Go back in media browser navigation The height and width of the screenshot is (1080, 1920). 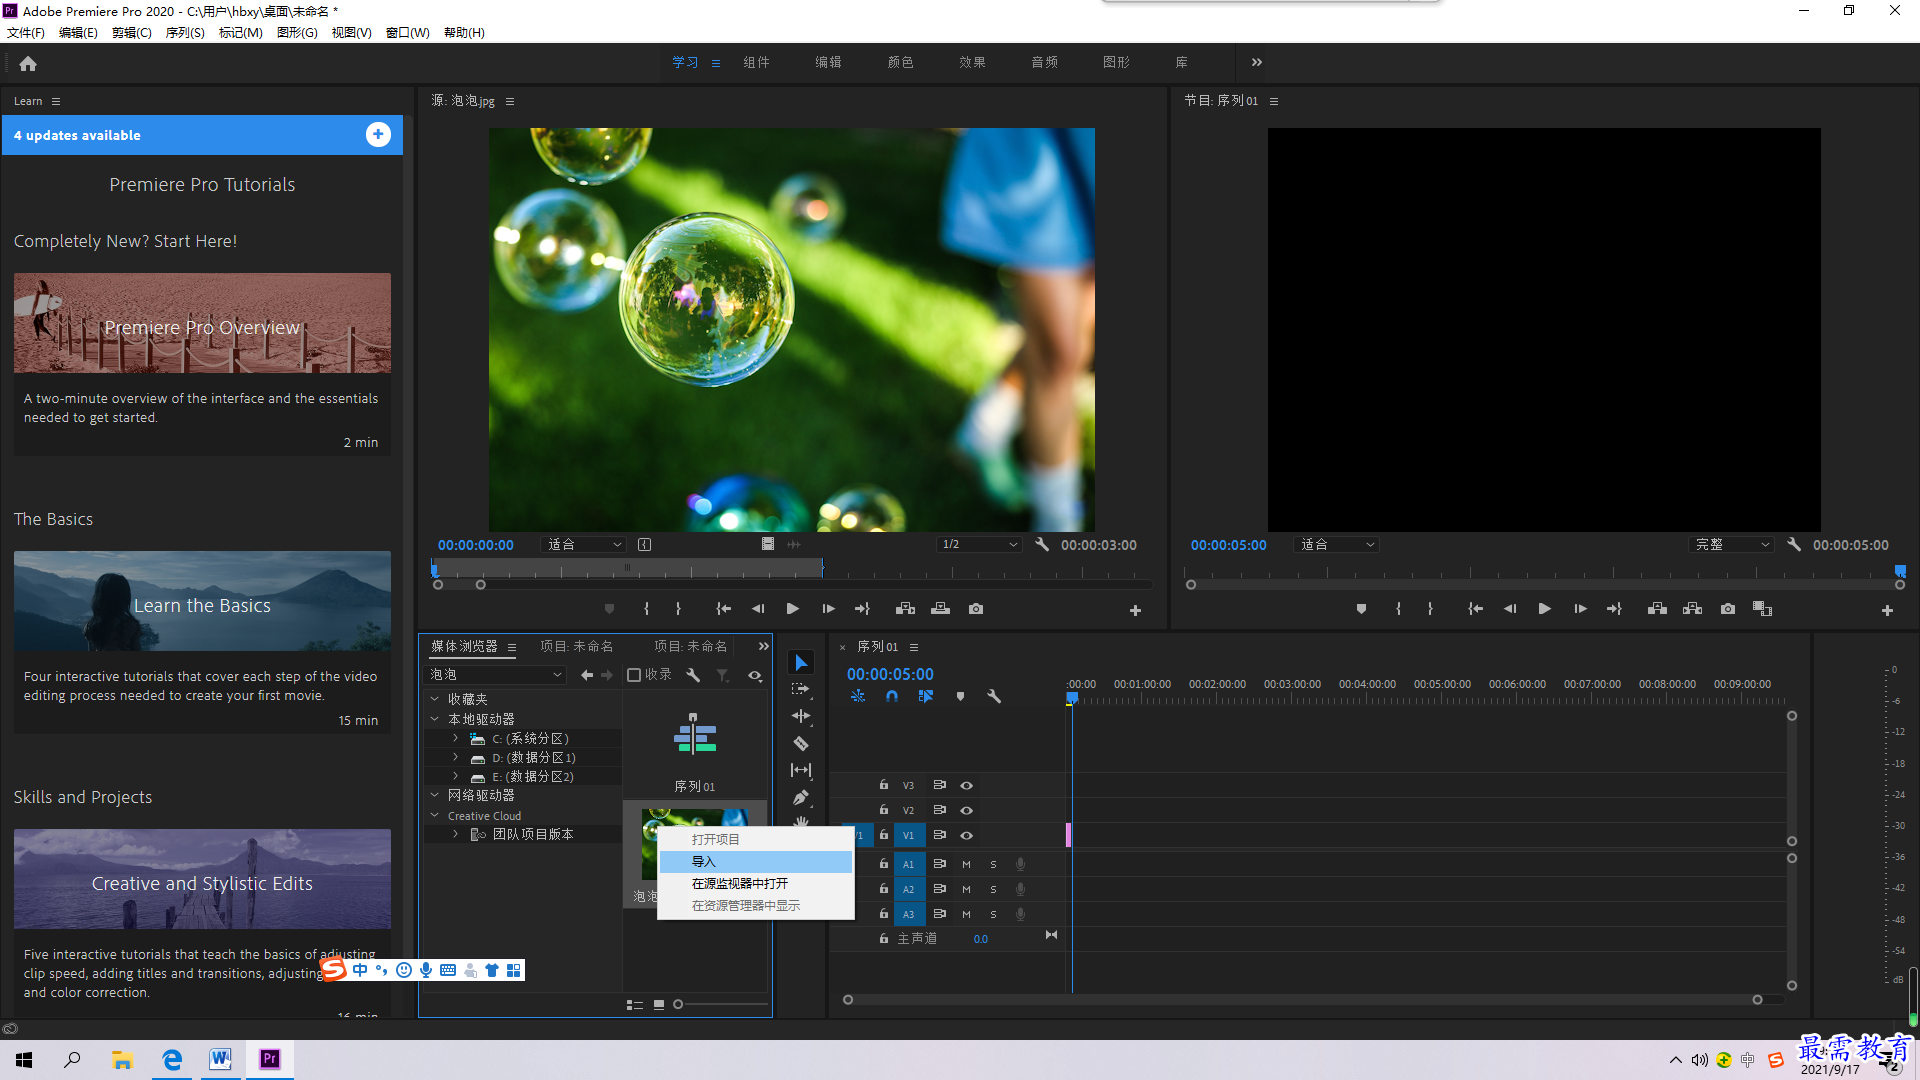587,675
